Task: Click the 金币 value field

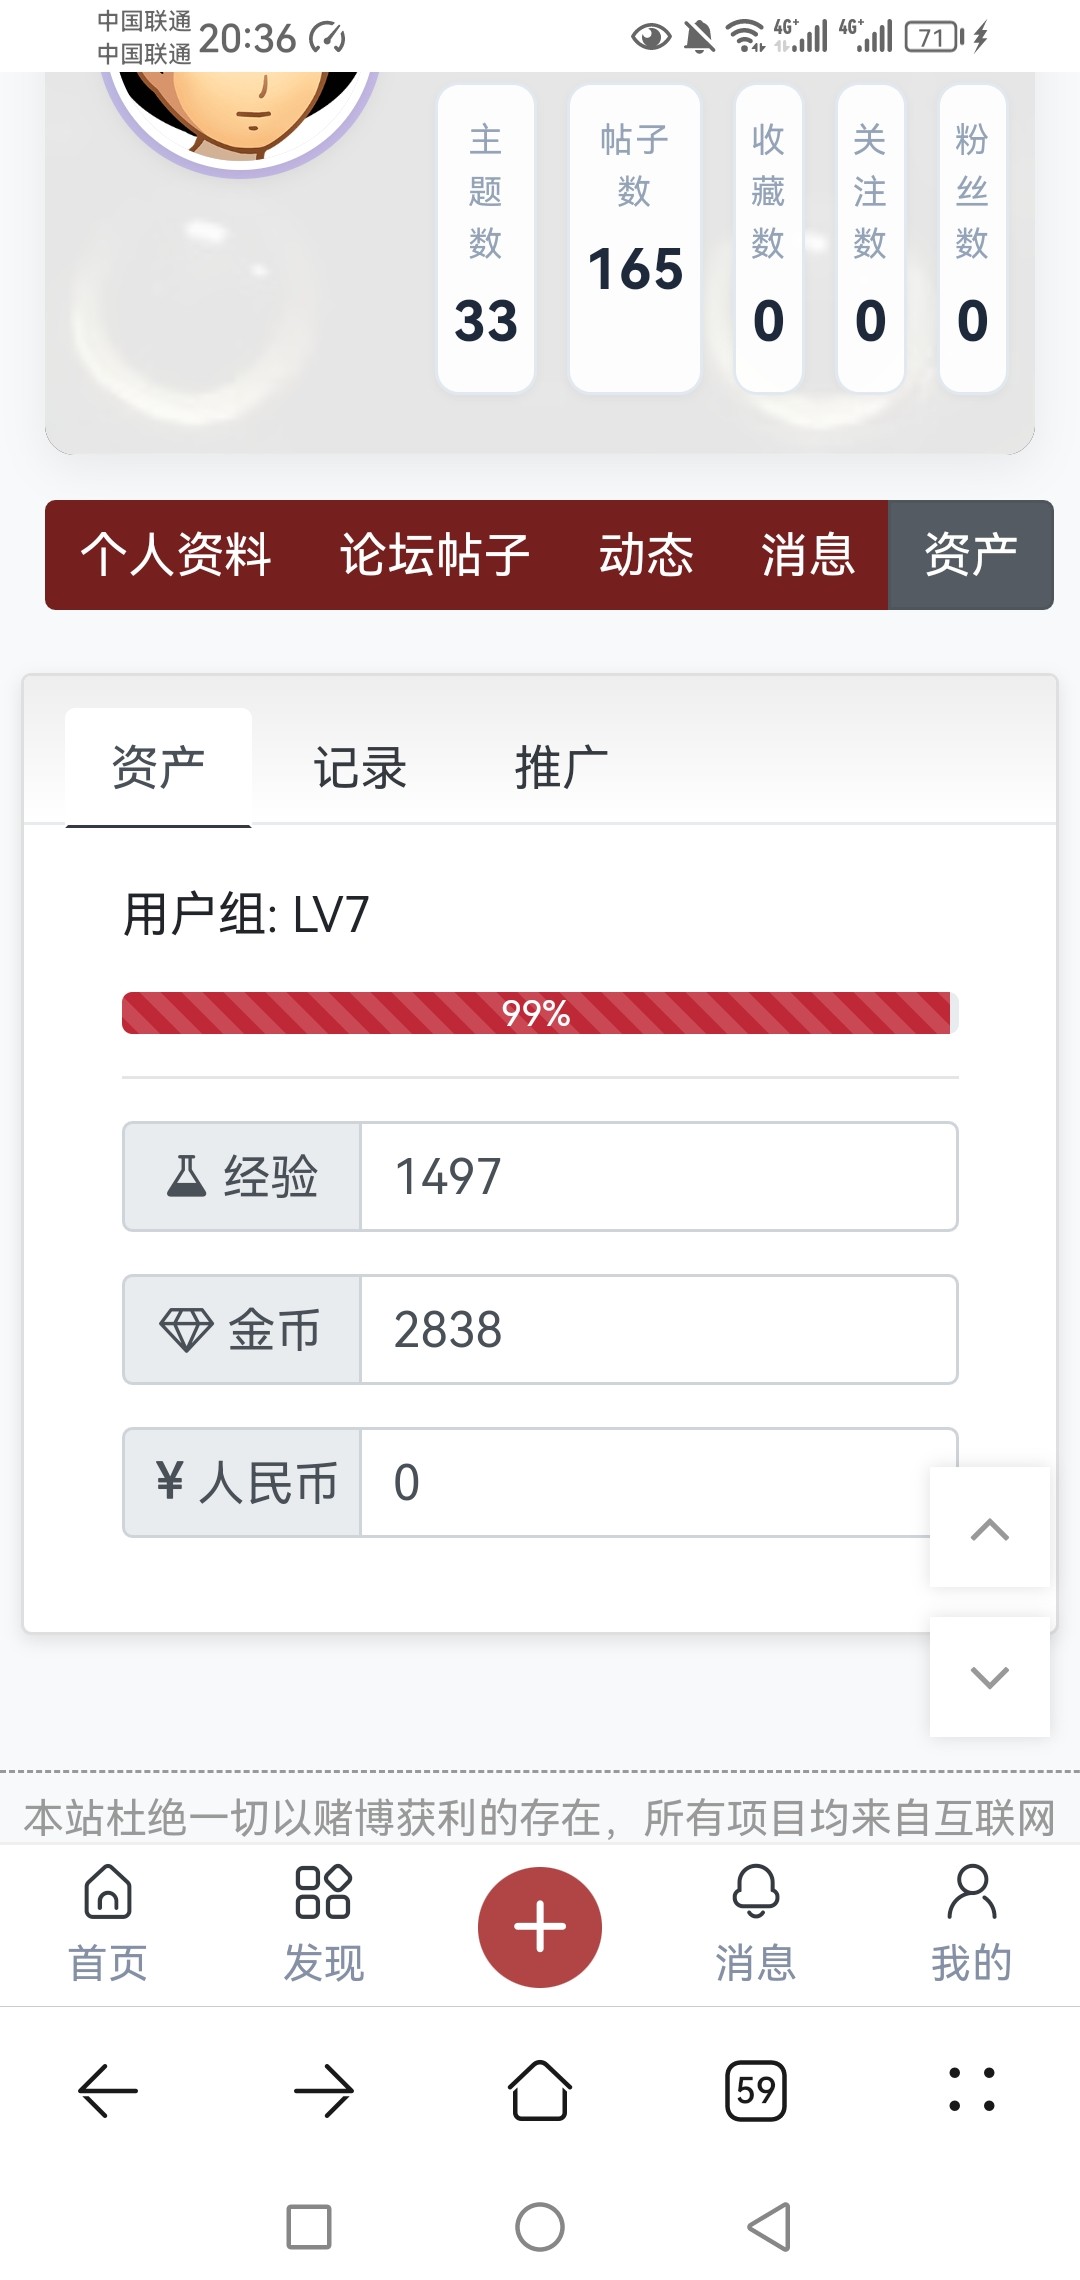Action: (x=658, y=1329)
